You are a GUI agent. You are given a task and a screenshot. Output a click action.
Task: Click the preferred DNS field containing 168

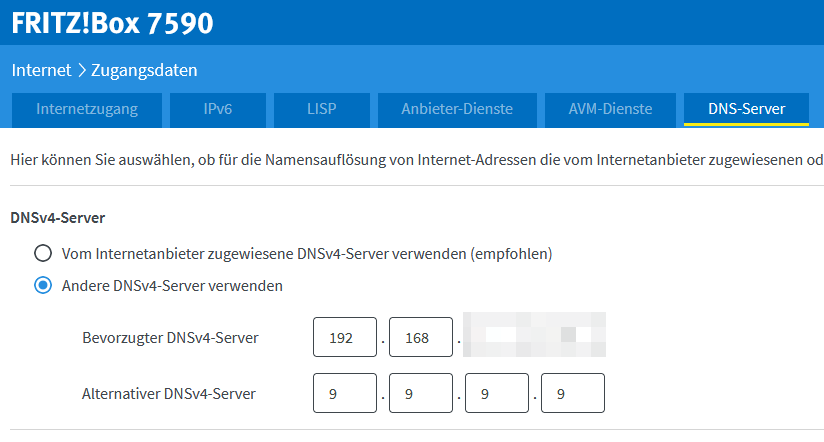tap(421, 337)
